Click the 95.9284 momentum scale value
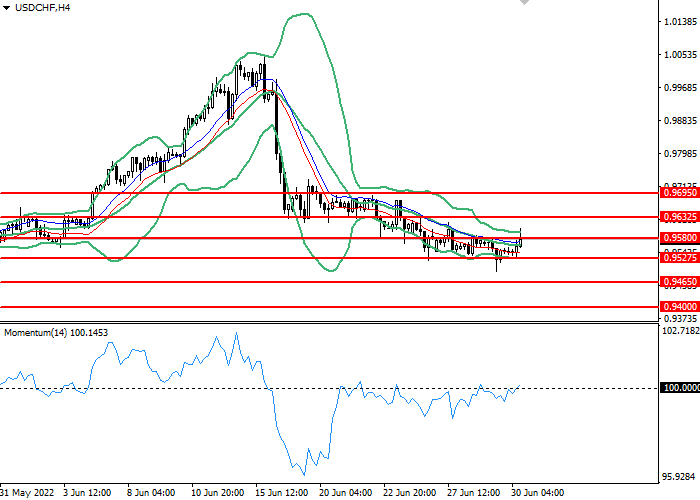The height and width of the screenshot is (500, 700). click(x=679, y=476)
